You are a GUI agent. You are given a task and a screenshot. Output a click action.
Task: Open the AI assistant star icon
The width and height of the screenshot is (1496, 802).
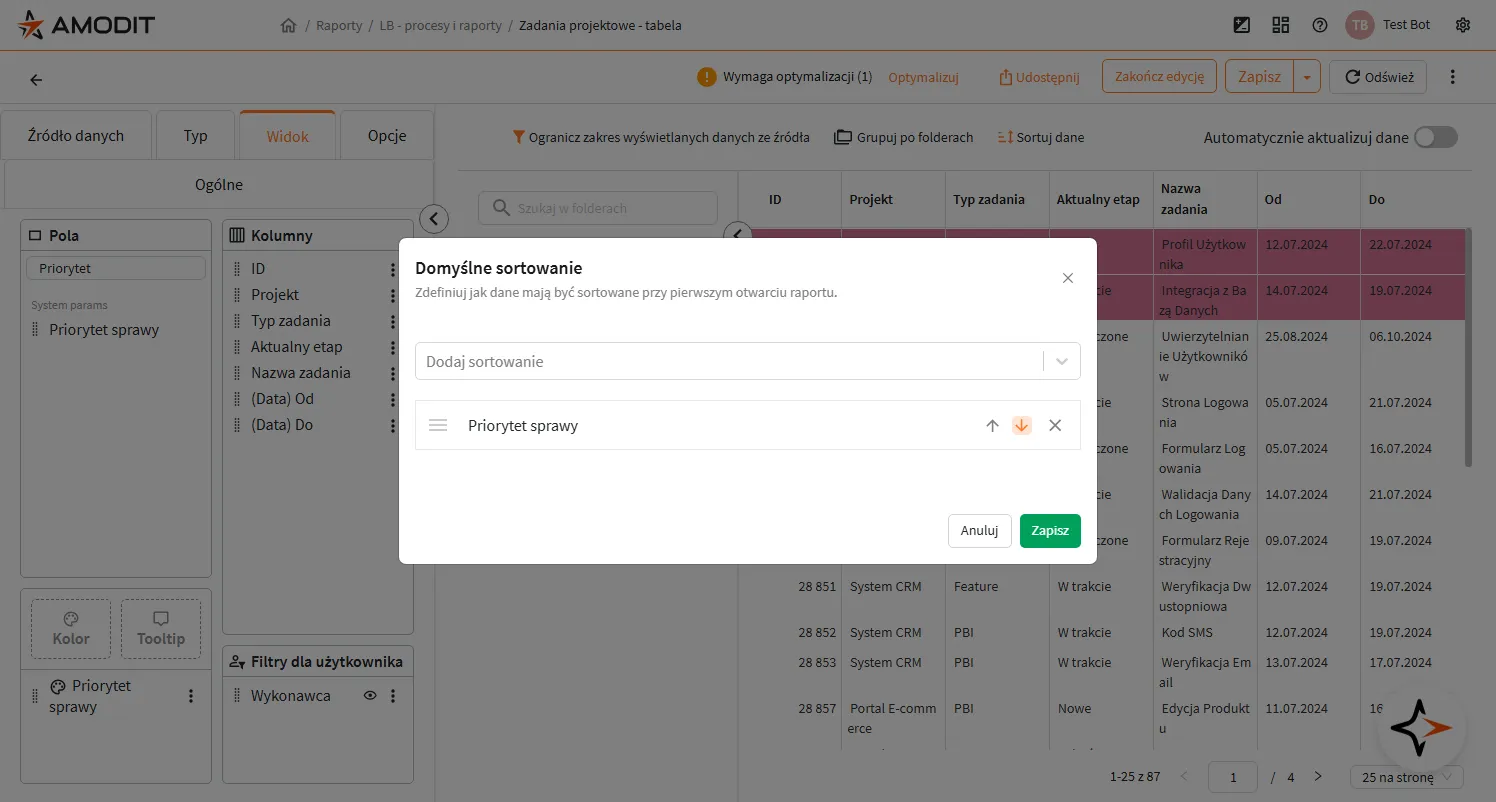point(1421,729)
